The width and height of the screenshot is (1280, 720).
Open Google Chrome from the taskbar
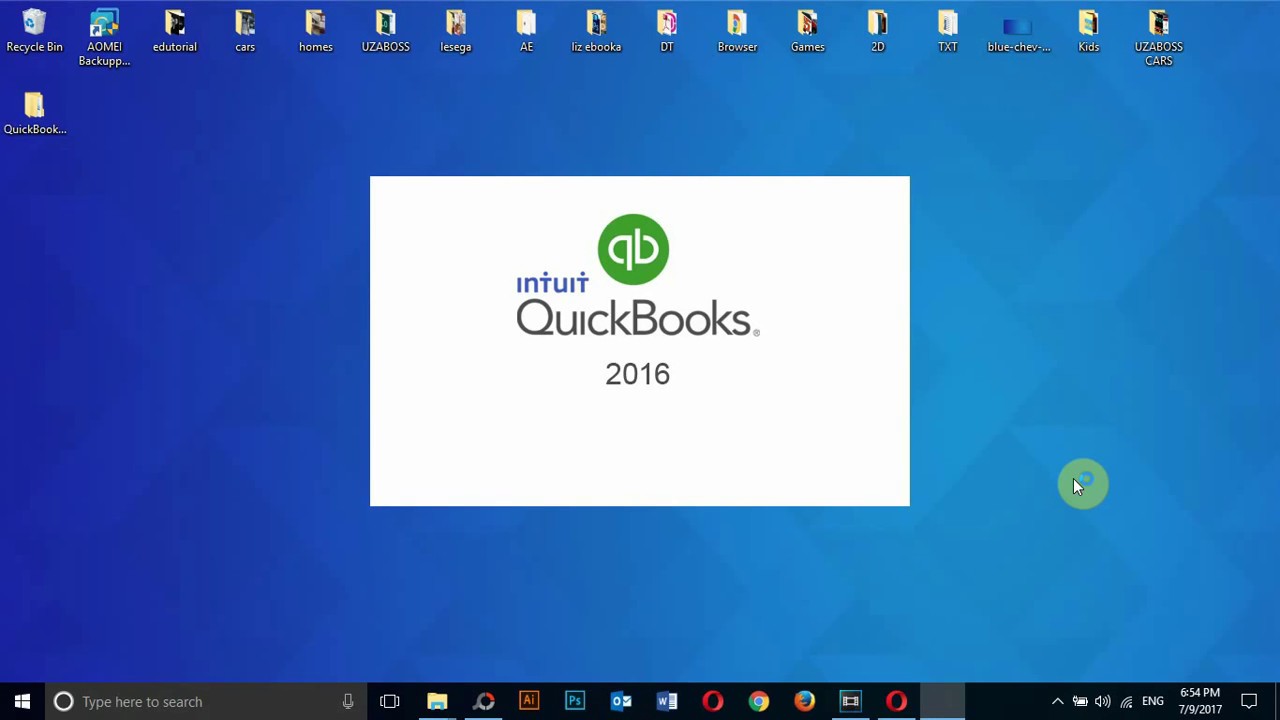(x=758, y=701)
